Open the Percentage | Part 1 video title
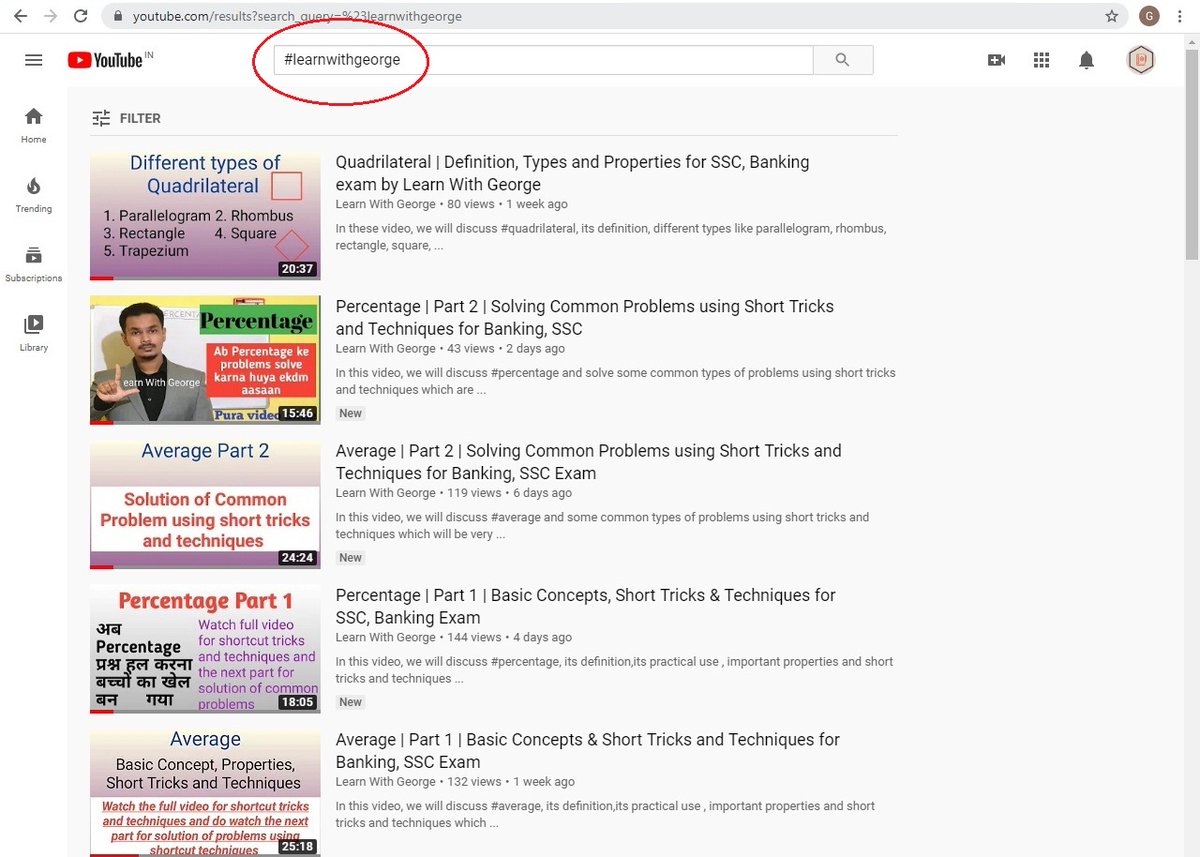 click(x=586, y=606)
